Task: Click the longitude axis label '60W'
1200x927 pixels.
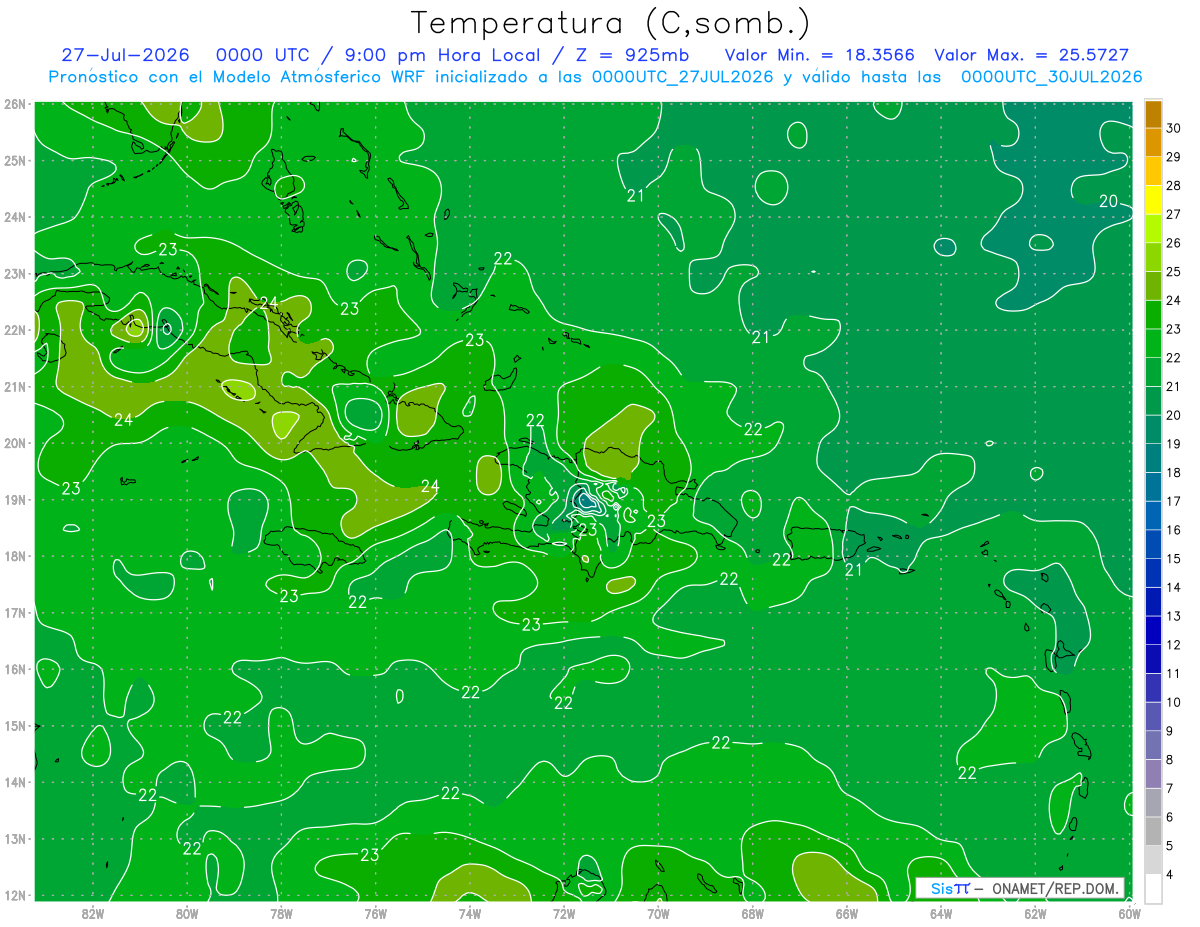Action: 1129,912
